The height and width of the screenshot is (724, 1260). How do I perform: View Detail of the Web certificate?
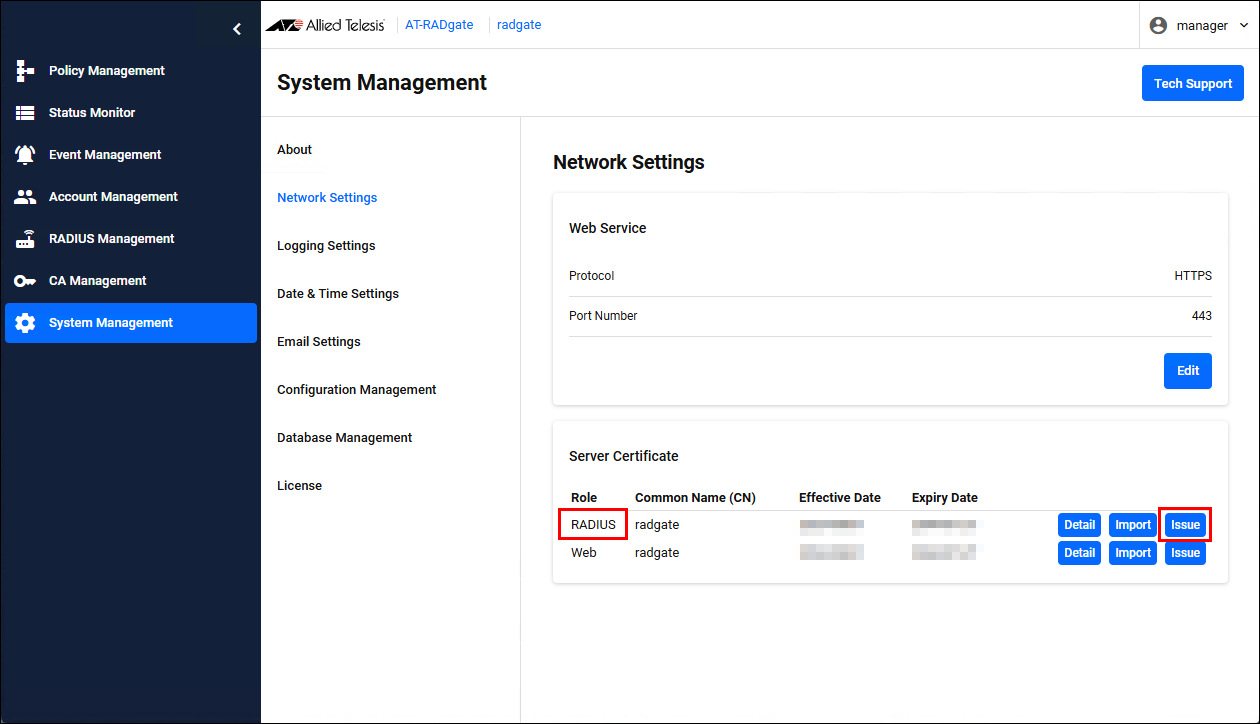pyautogui.click(x=1079, y=553)
